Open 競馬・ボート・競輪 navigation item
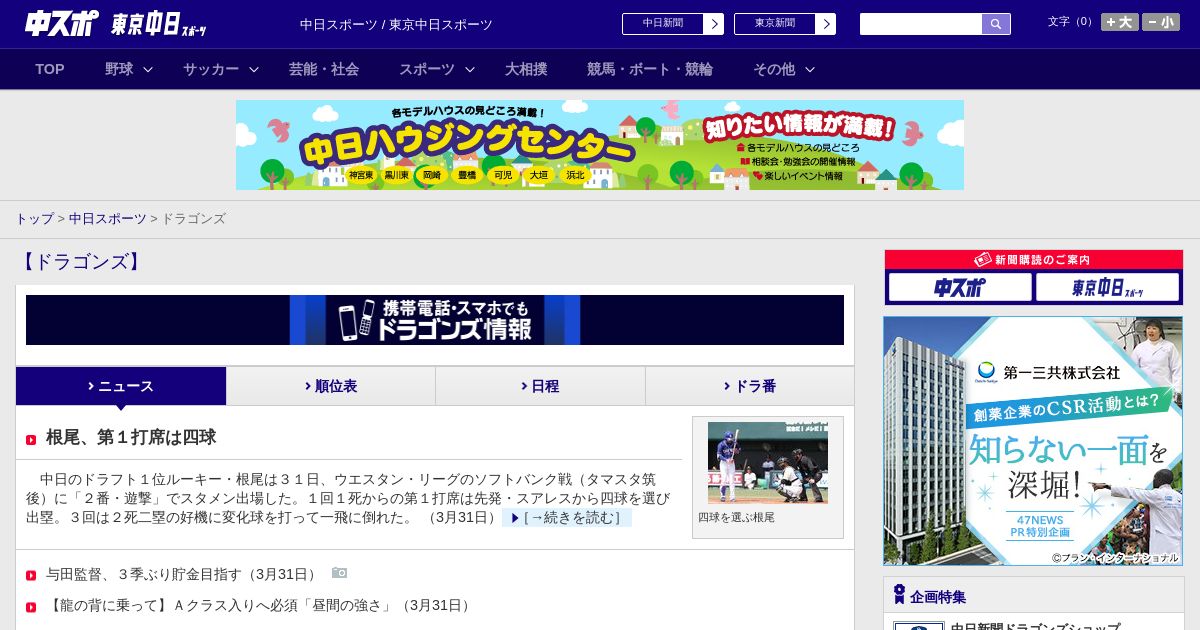1200x630 pixels. 650,69
